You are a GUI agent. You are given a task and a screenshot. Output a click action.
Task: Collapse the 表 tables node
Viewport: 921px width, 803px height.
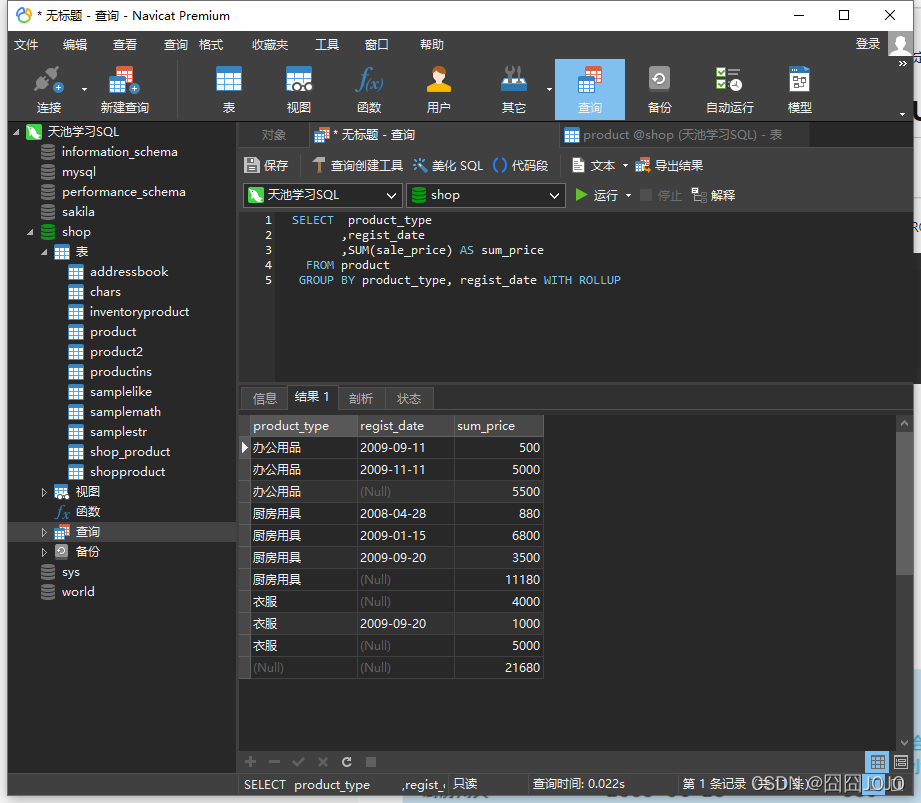(x=44, y=252)
